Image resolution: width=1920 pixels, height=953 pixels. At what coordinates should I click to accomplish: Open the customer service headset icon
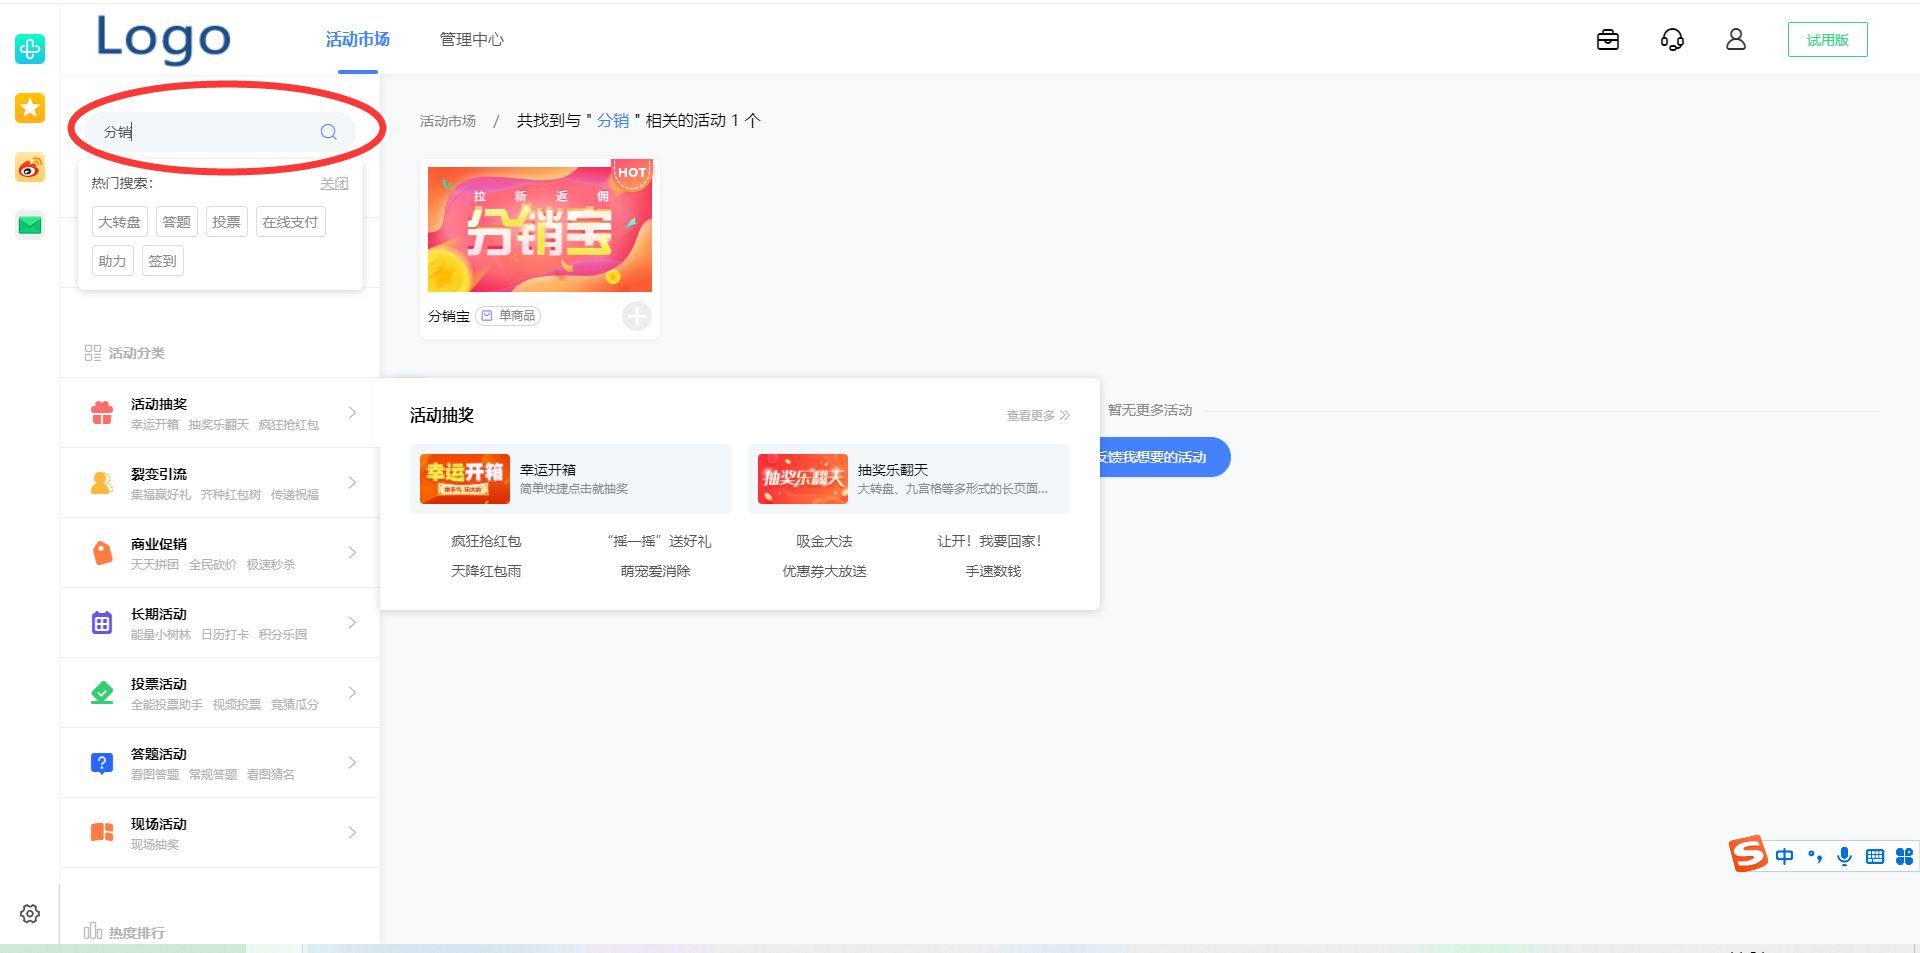1672,40
